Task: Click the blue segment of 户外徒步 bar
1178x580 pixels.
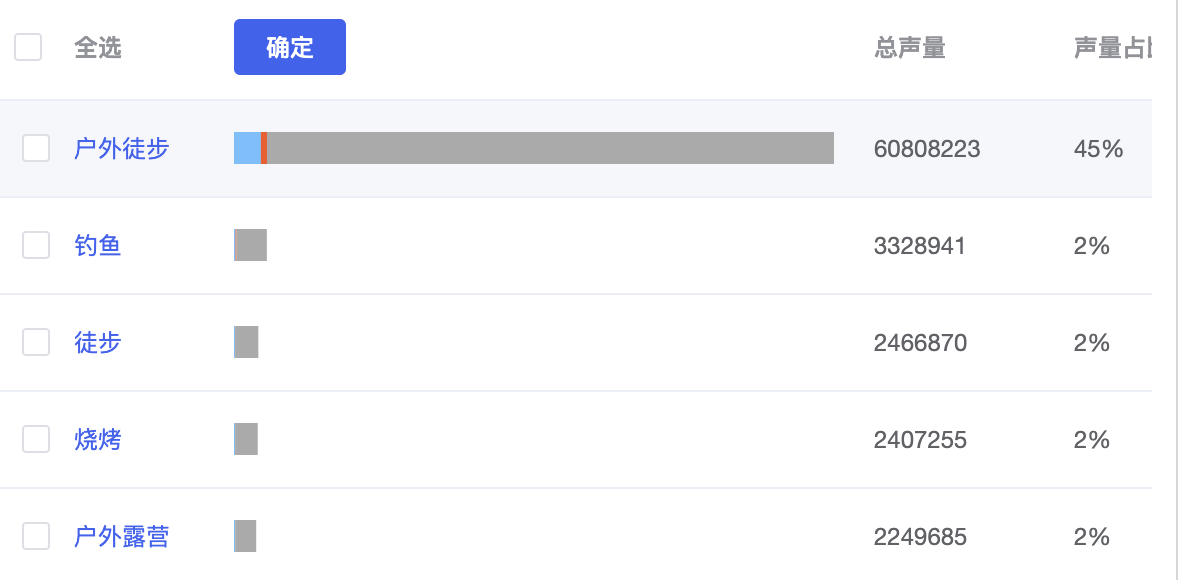Action: coord(247,148)
